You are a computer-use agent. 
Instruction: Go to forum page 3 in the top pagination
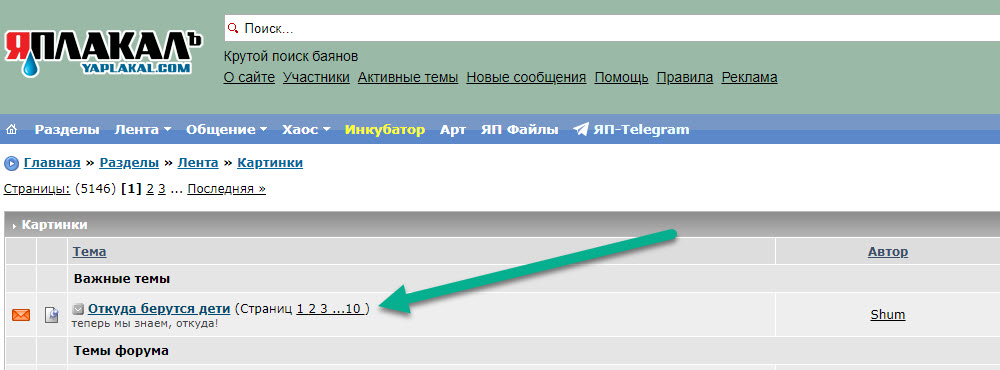162,189
